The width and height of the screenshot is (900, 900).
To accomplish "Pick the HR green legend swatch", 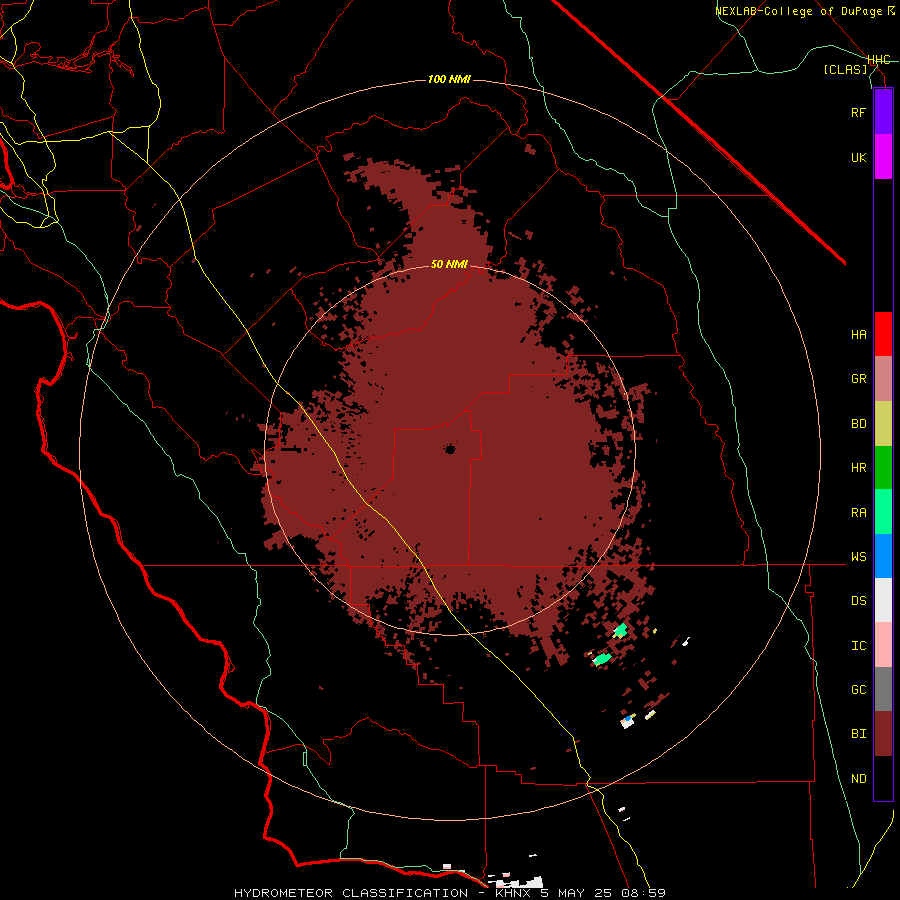I will [x=883, y=468].
